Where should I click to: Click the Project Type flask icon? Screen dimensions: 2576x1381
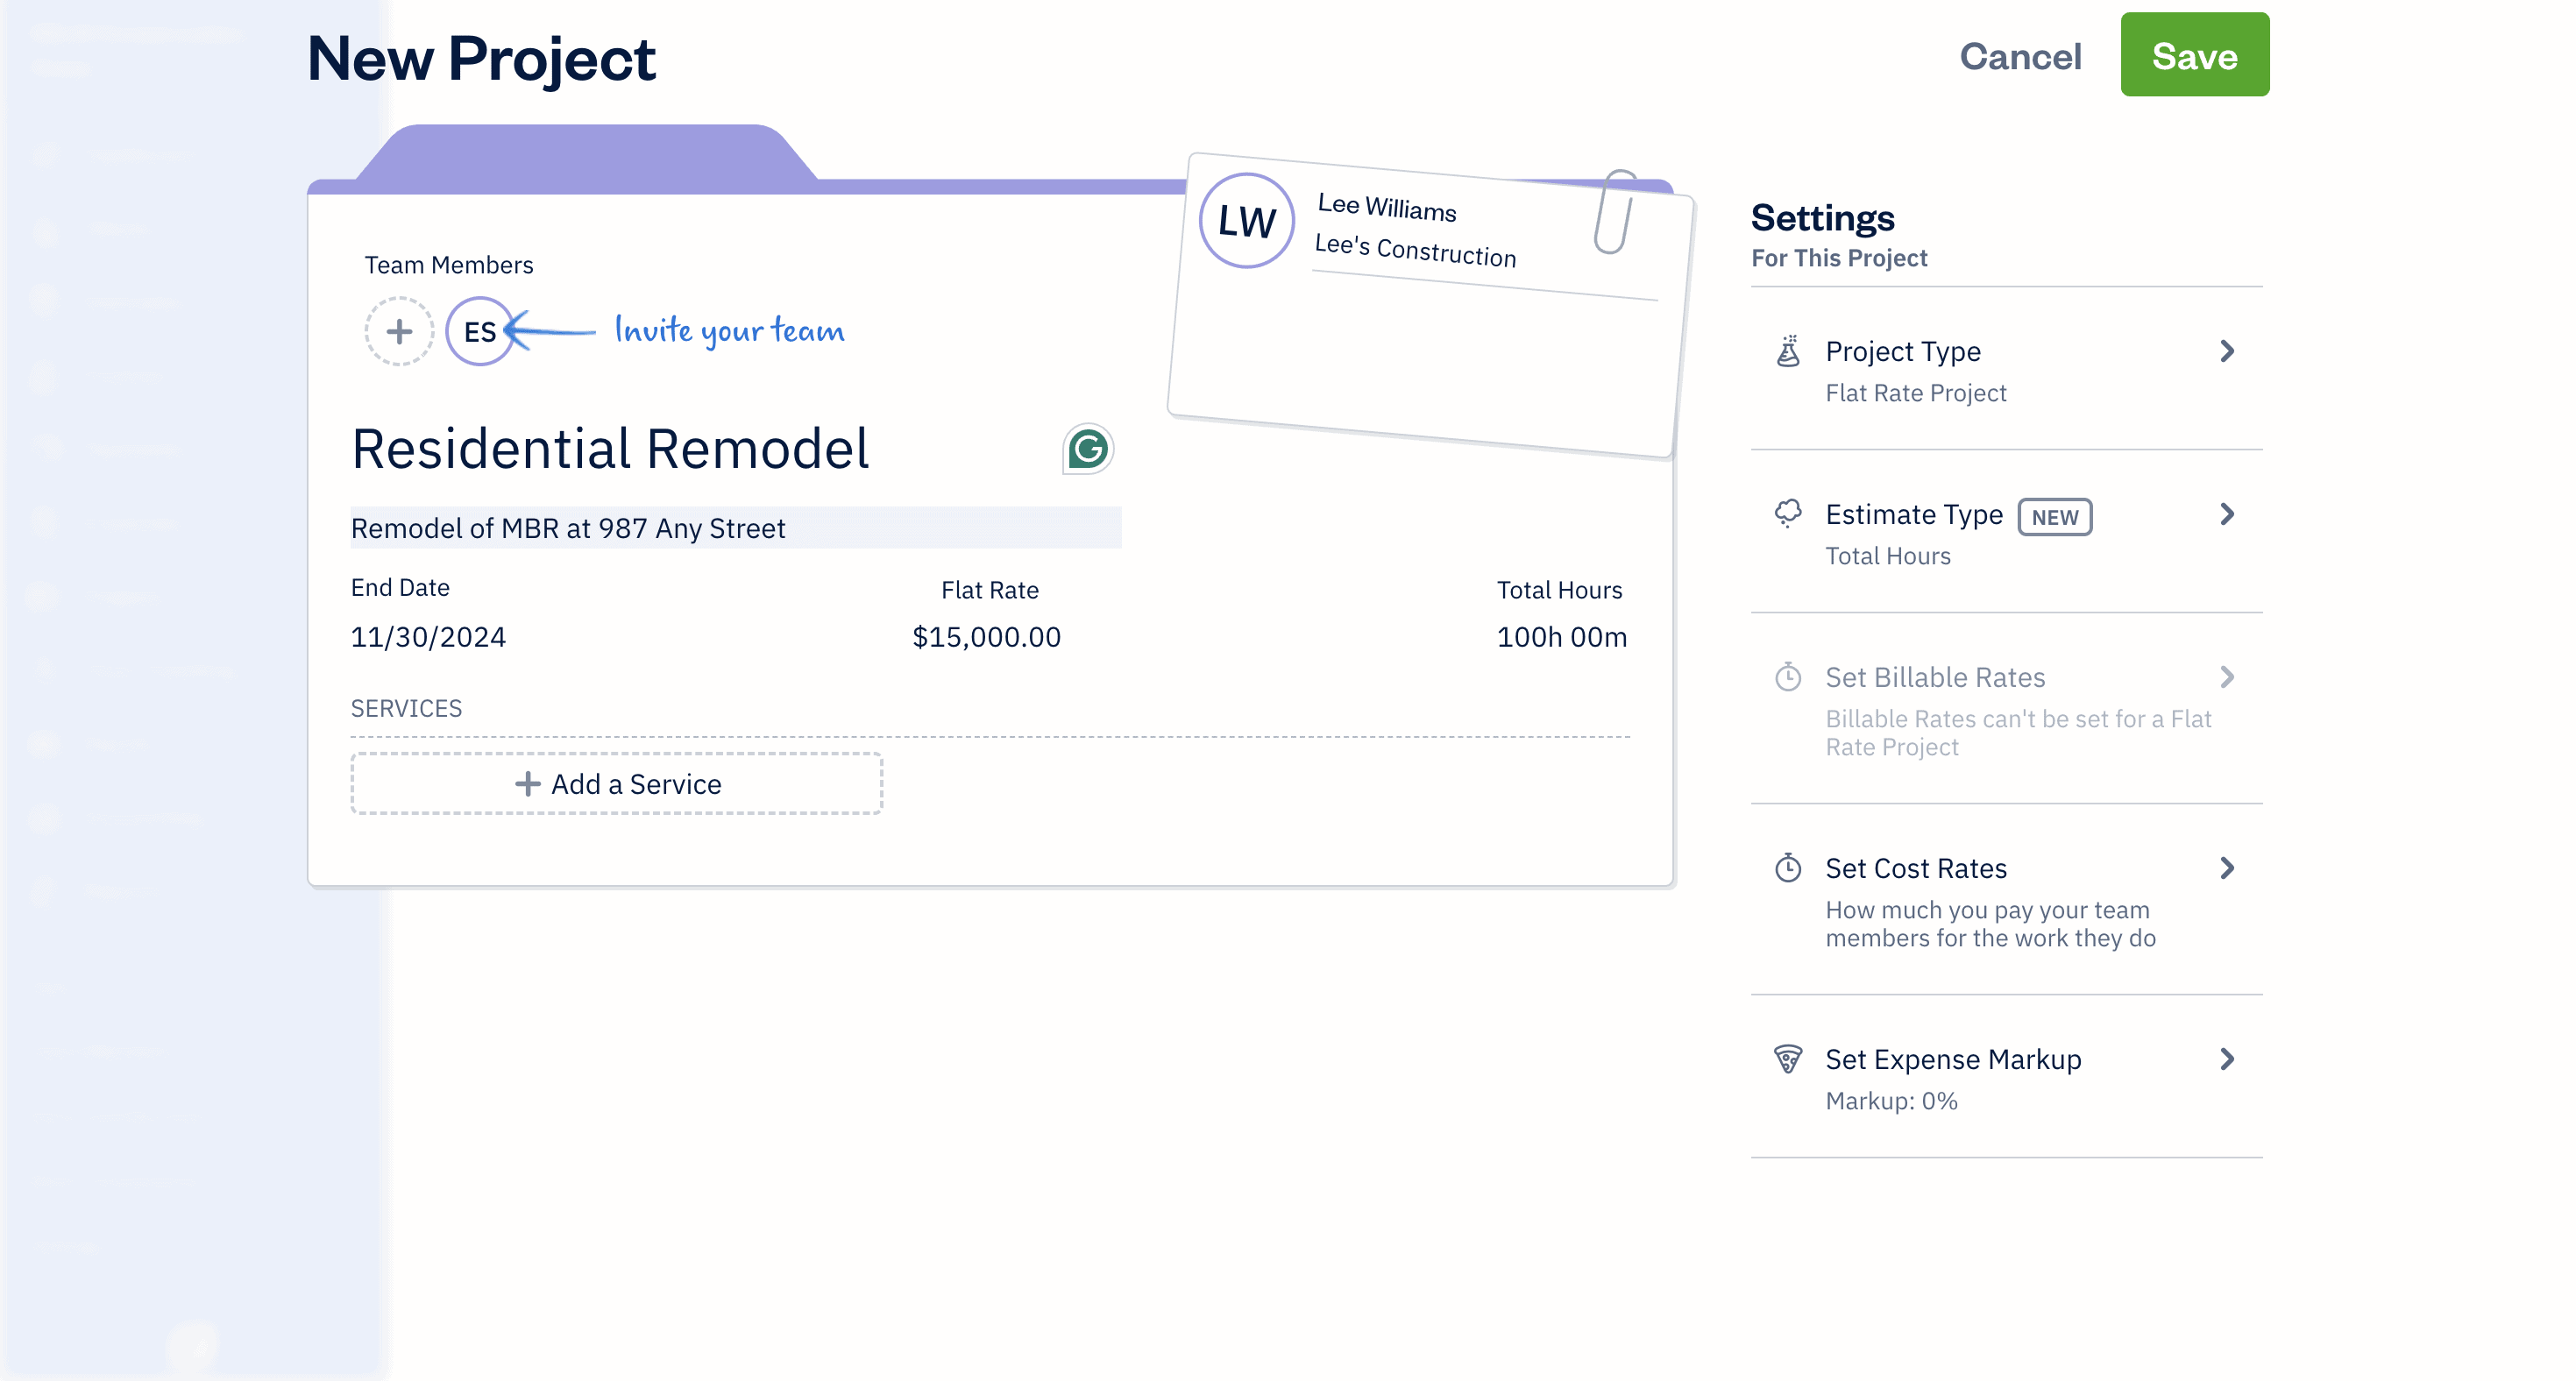1788,351
